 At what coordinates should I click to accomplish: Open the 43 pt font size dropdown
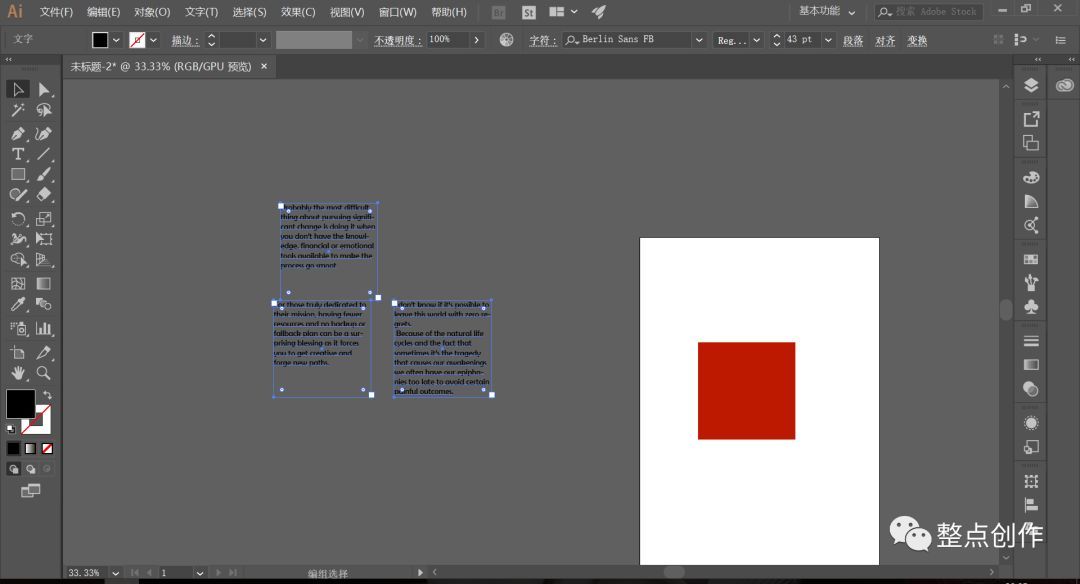828,40
